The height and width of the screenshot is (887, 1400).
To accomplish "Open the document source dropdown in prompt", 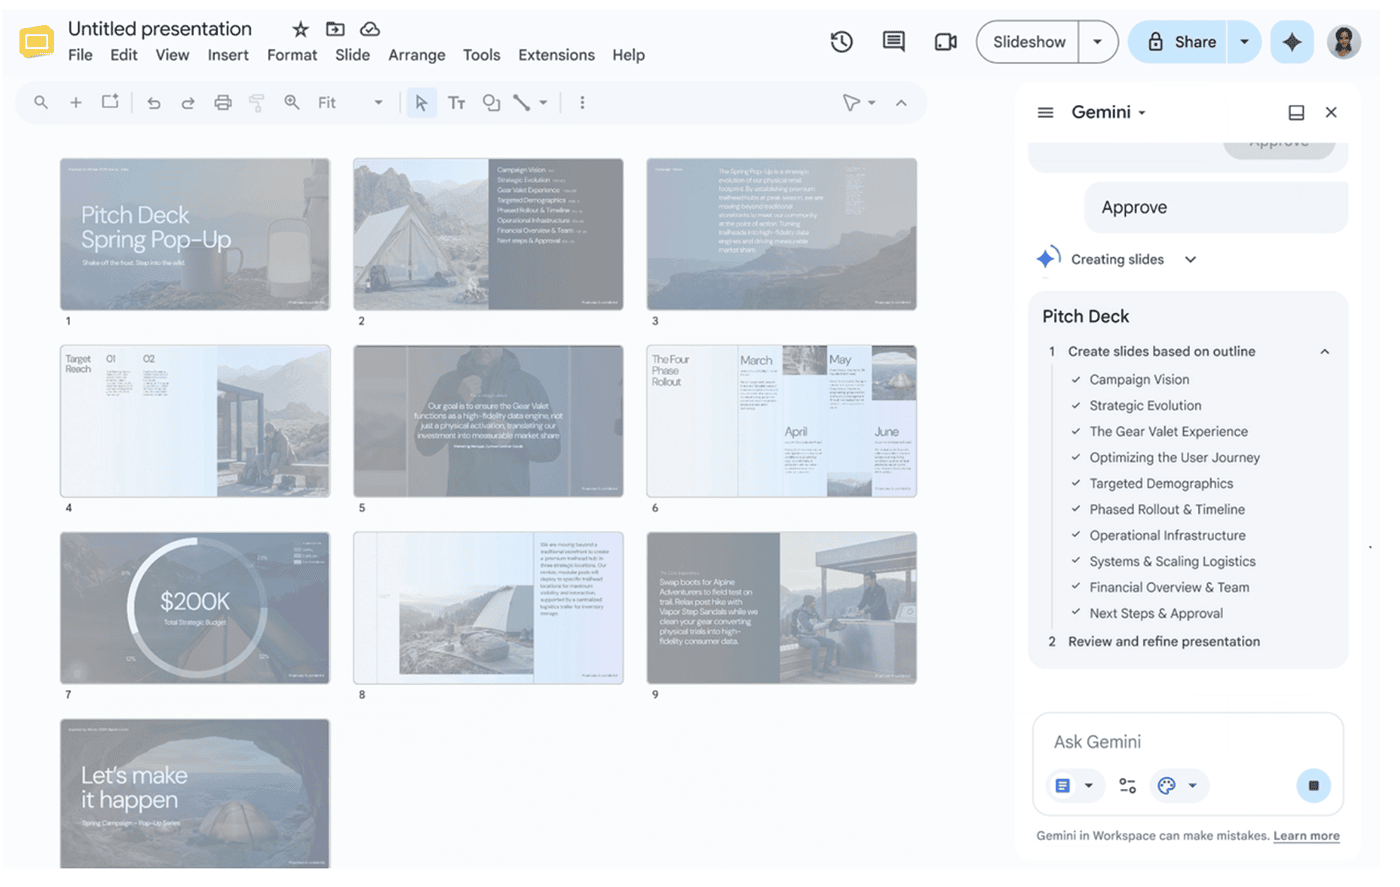I will click(1075, 786).
